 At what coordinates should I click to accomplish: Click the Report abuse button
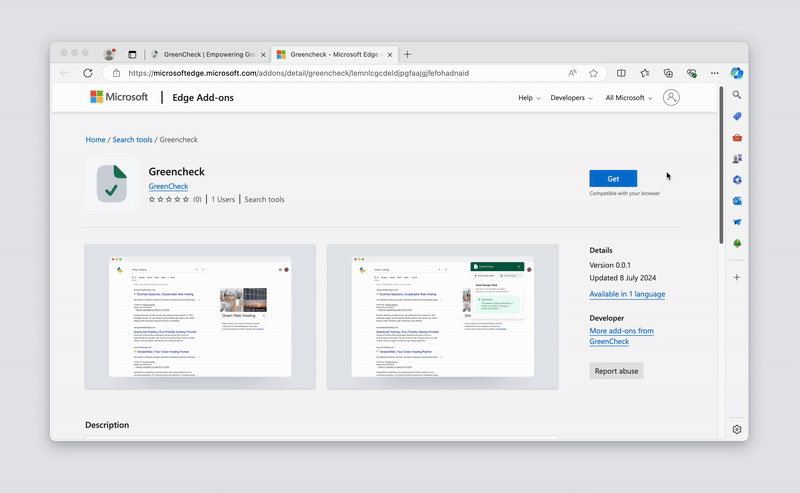(616, 371)
